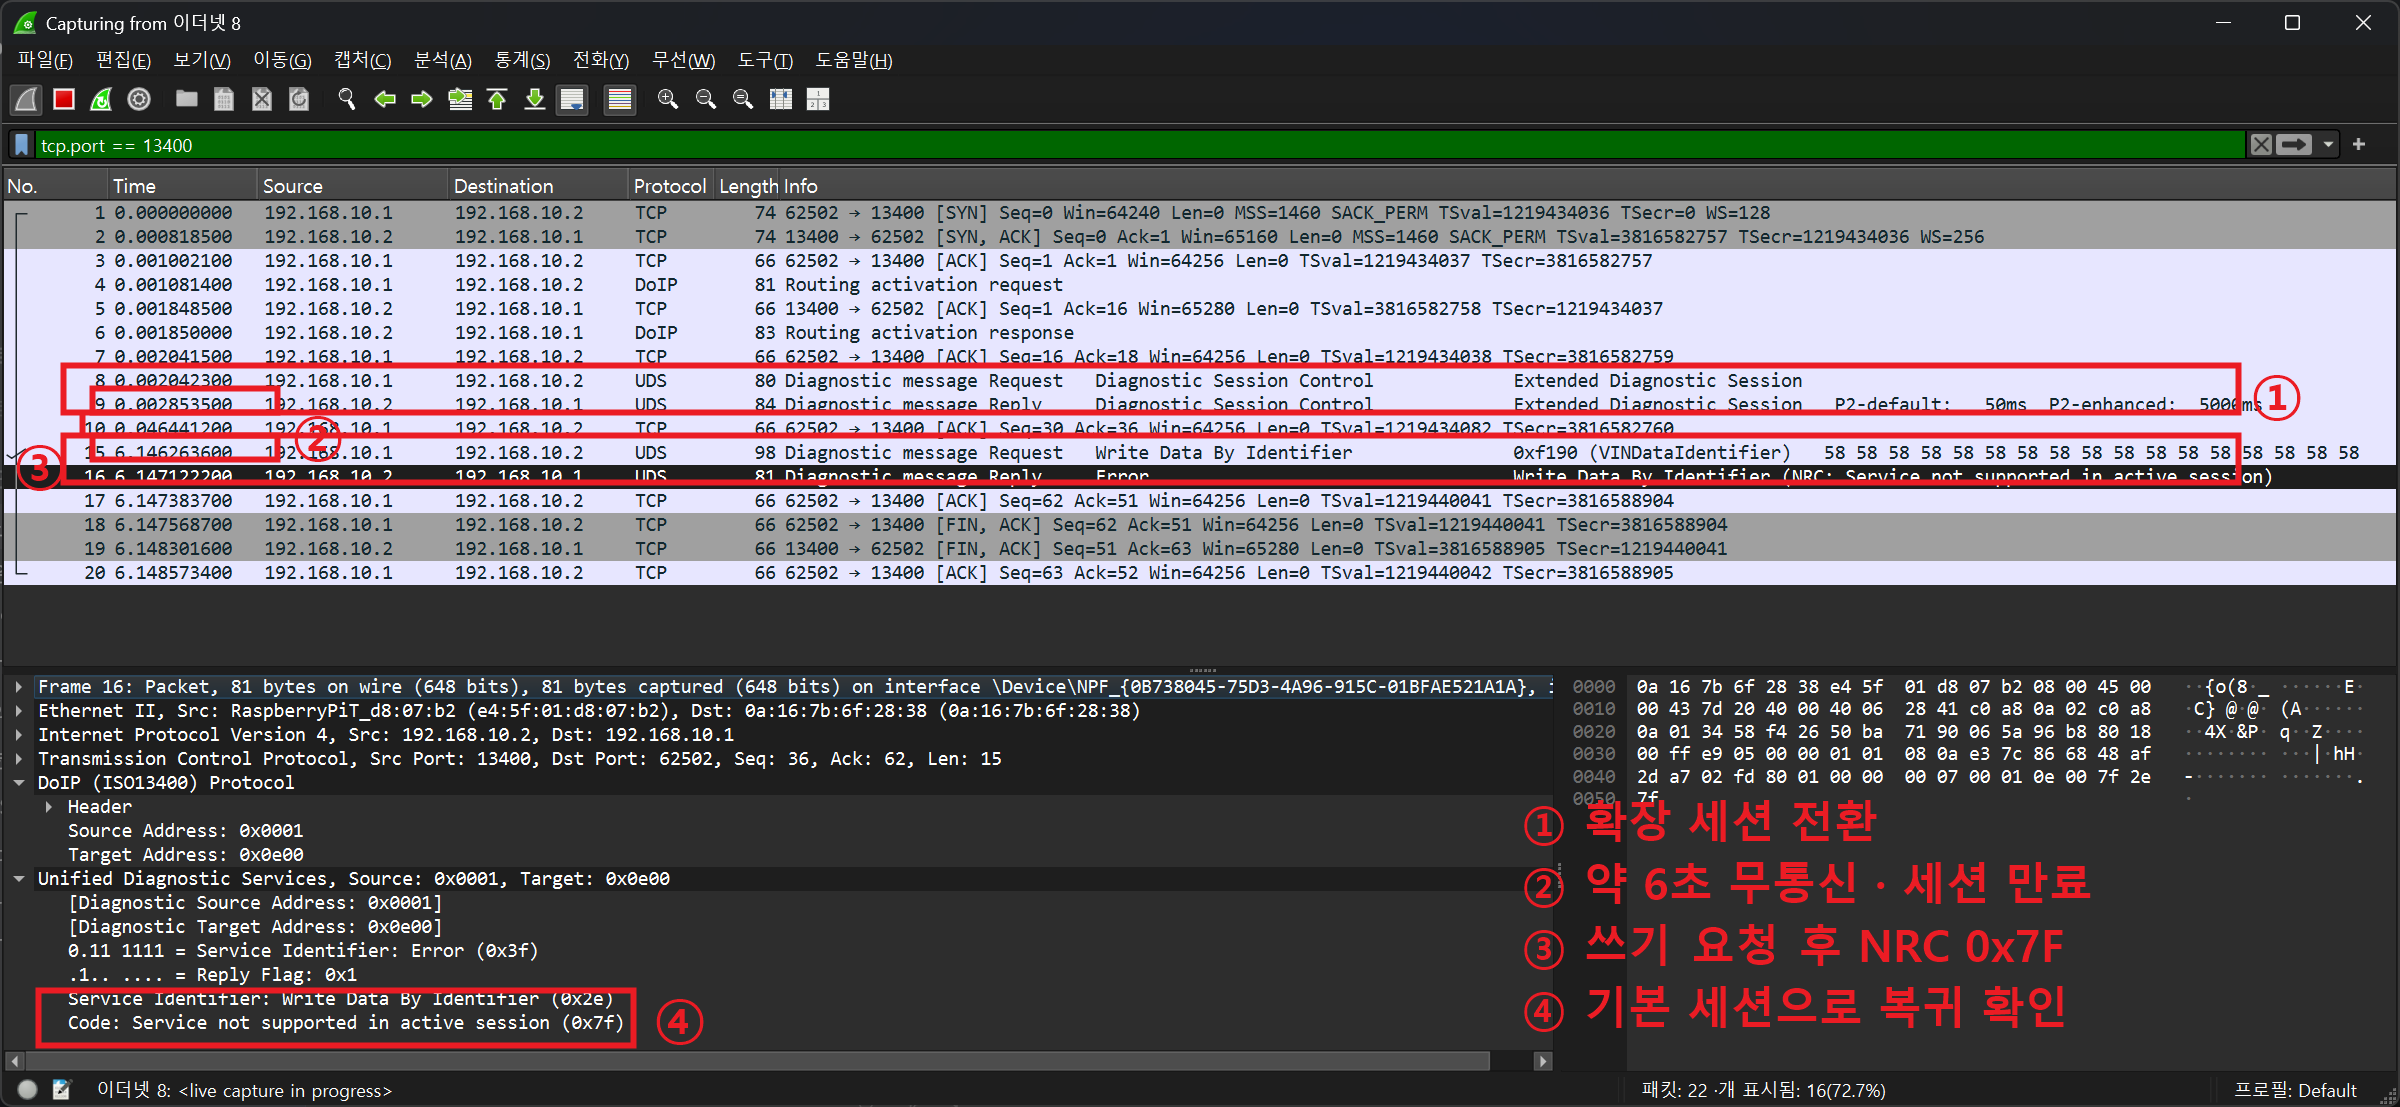Viewport: 2400px width, 1107px height.
Task: Open the 전화(Y) menu
Action: (x=600, y=60)
